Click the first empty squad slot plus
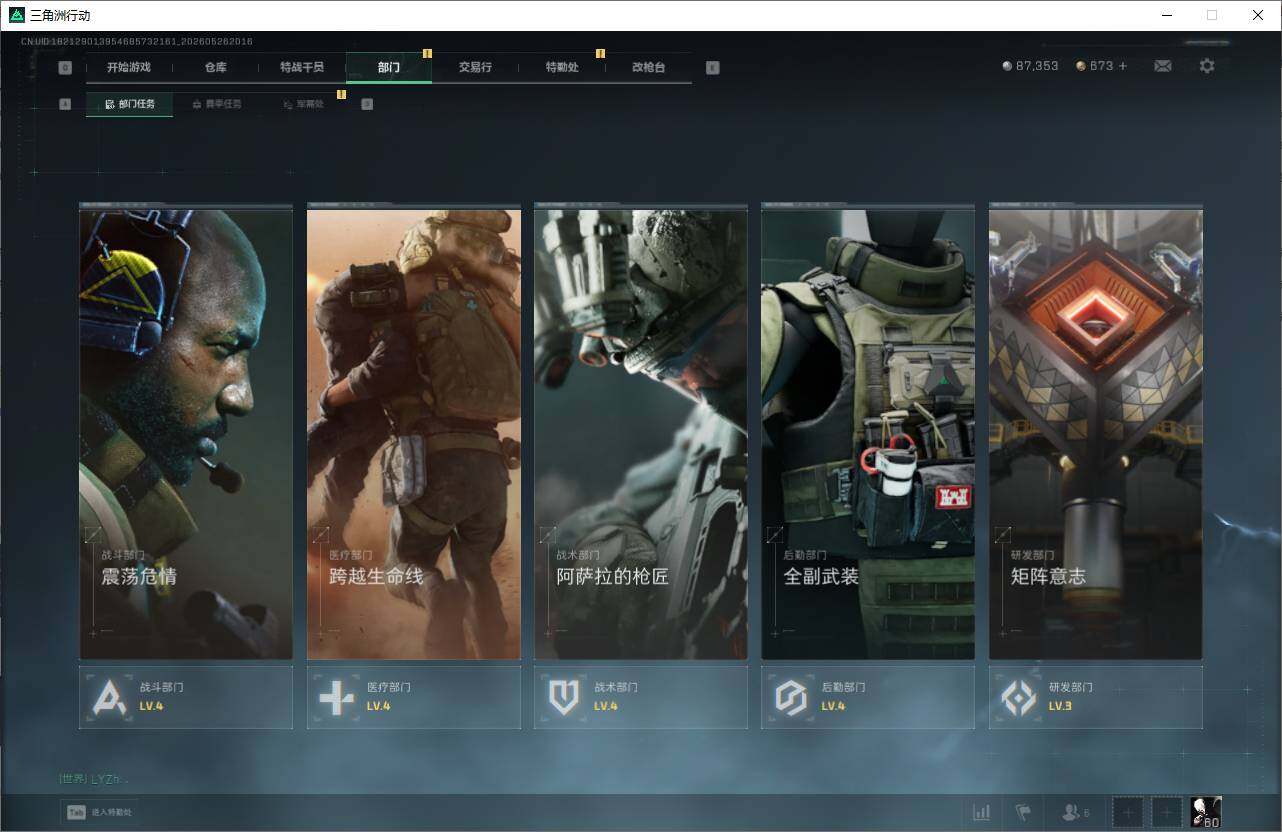Image resolution: width=1282 pixels, height=832 pixels. 1128,812
